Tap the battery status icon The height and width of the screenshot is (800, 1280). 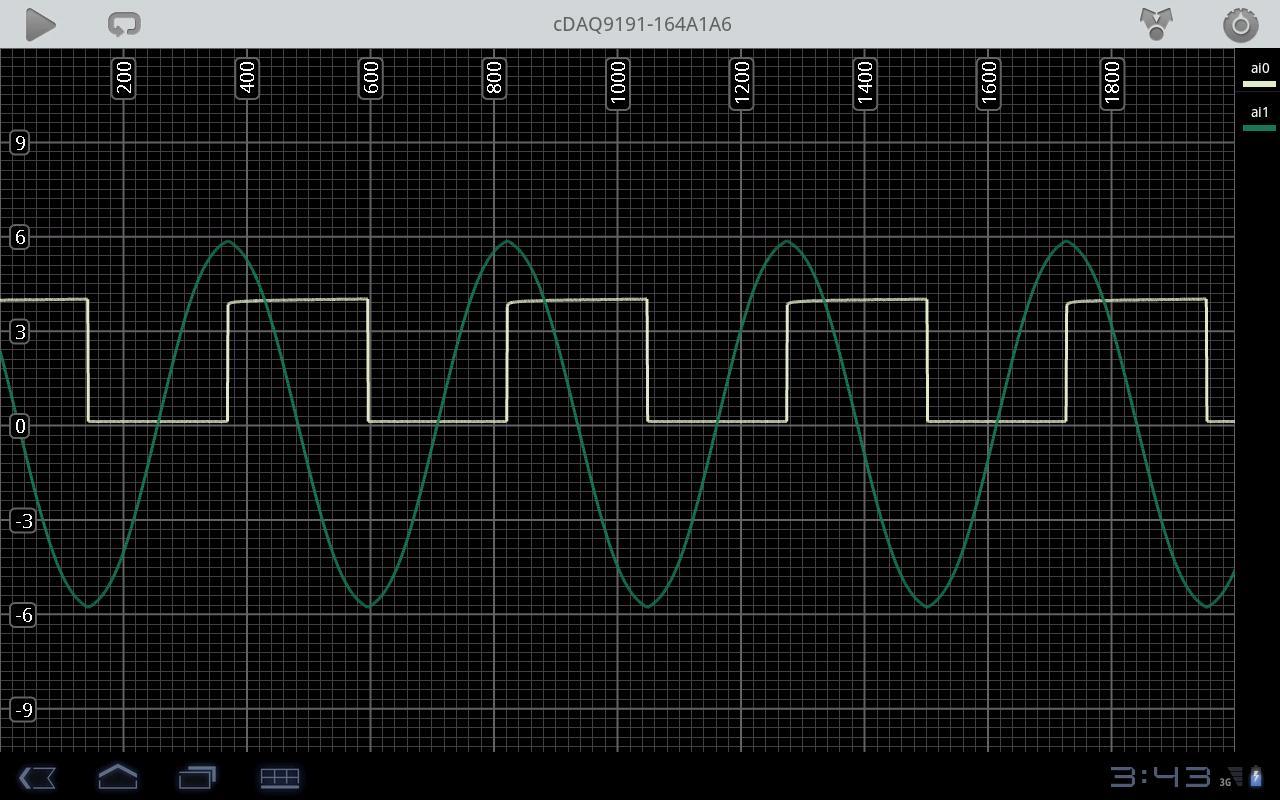click(1256, 777)
